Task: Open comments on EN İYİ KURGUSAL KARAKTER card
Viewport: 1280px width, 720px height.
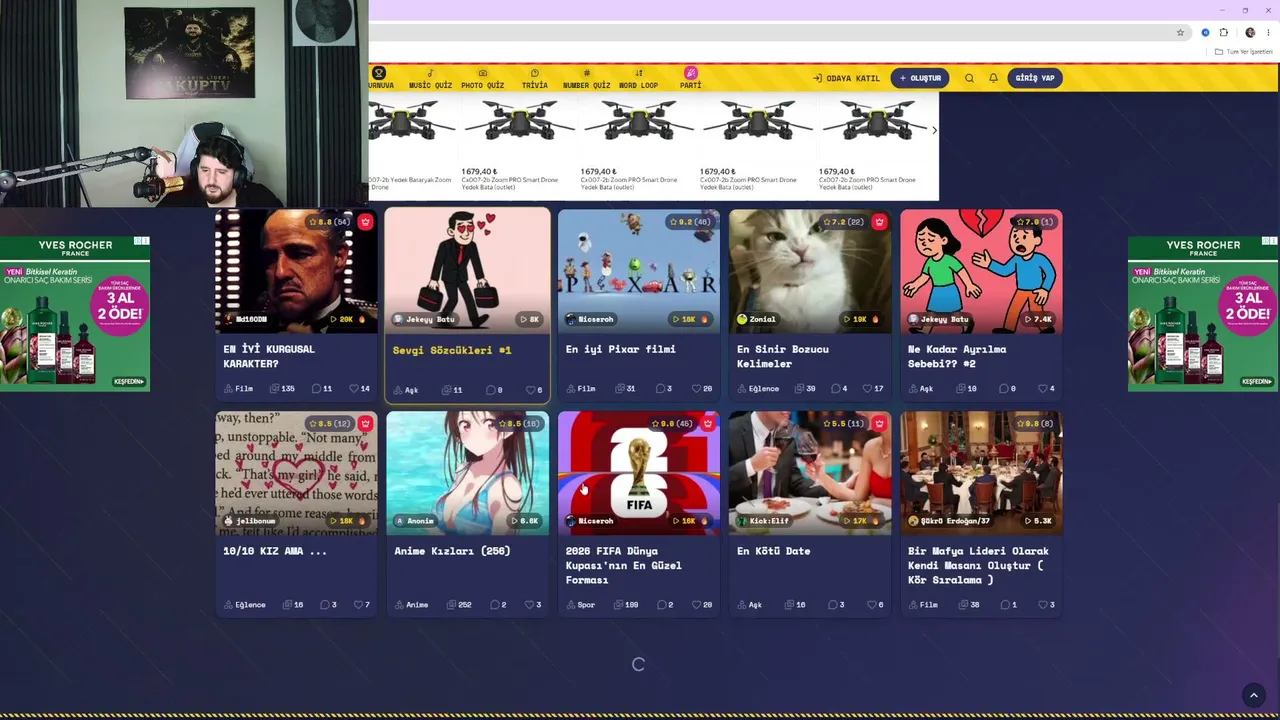Action: click(322, 389)
